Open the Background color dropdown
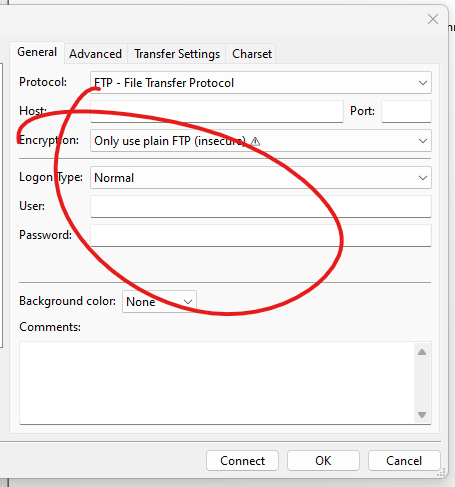This screenshot has height=487, width=455. 159,302
